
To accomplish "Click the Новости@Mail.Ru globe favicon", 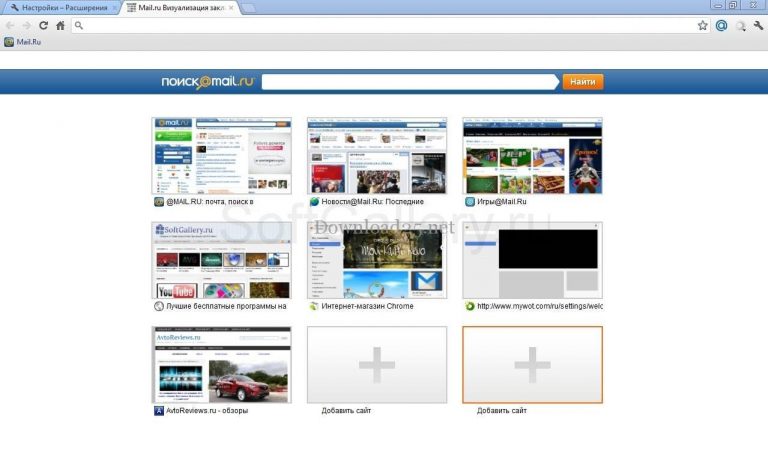I will [x=314, y=202].
